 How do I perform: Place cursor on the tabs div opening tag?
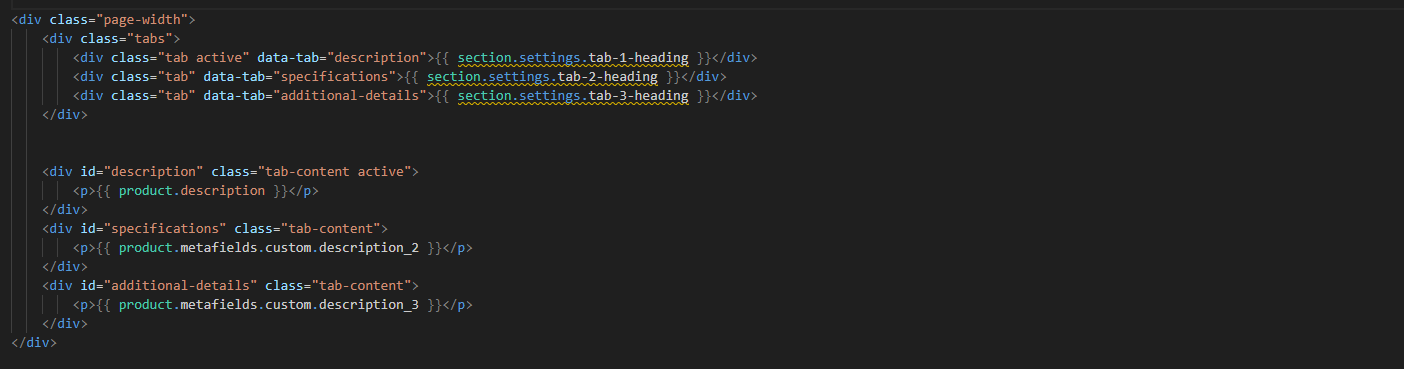tap(111, 38)
